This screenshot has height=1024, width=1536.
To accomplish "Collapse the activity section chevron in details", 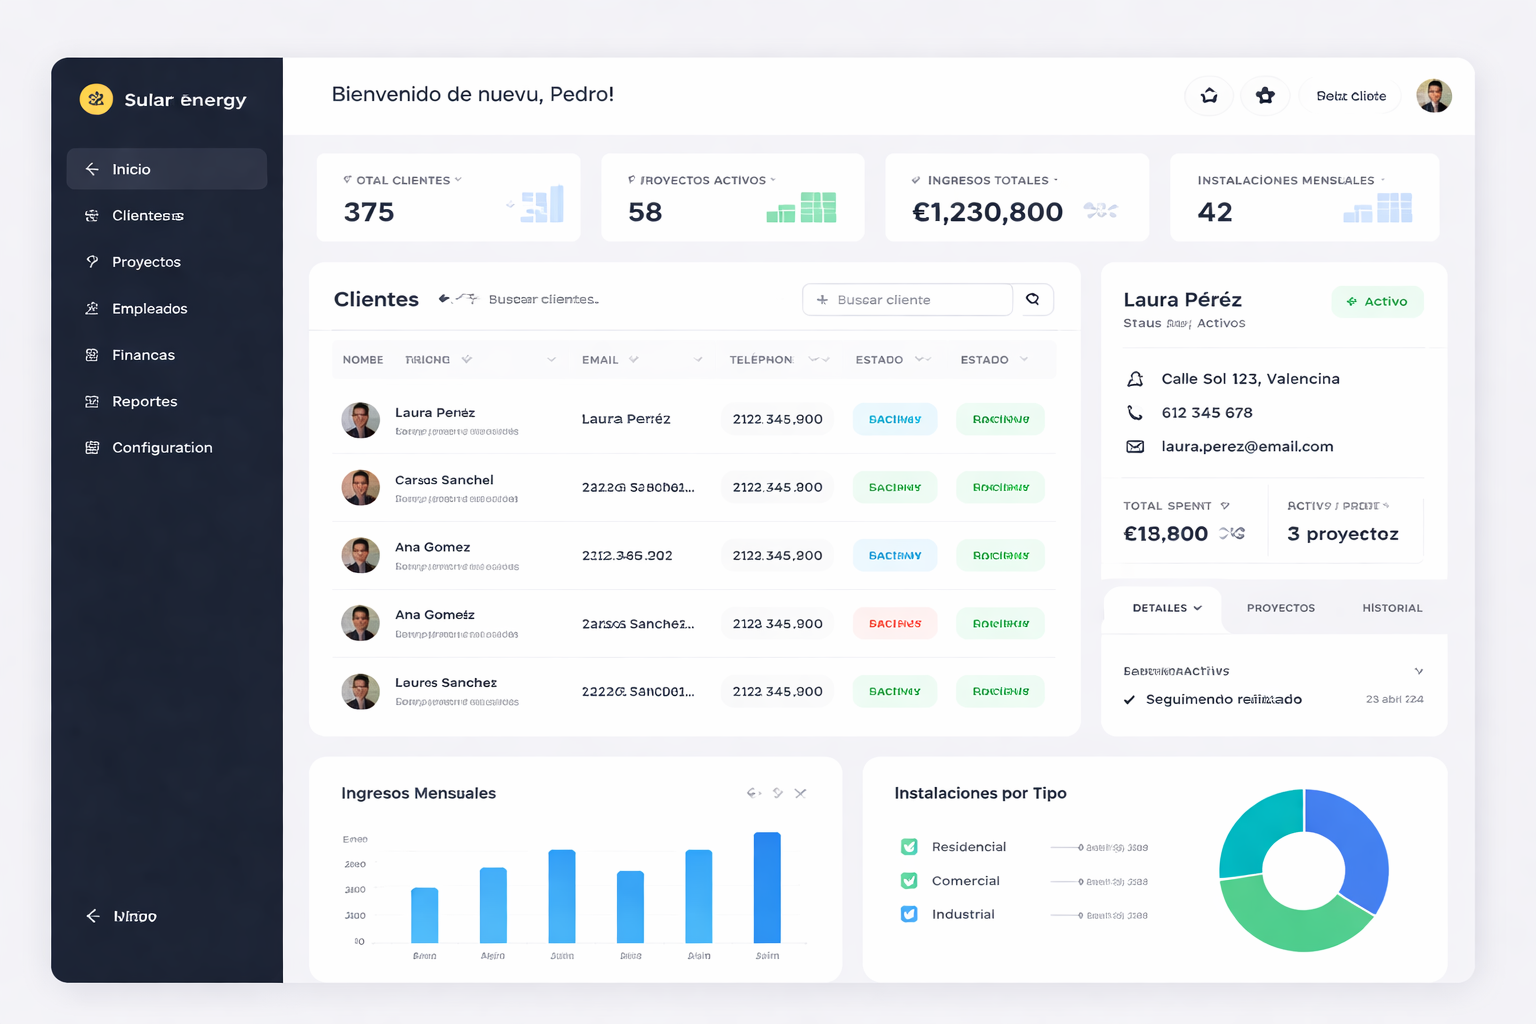I will click(1418, 671).
